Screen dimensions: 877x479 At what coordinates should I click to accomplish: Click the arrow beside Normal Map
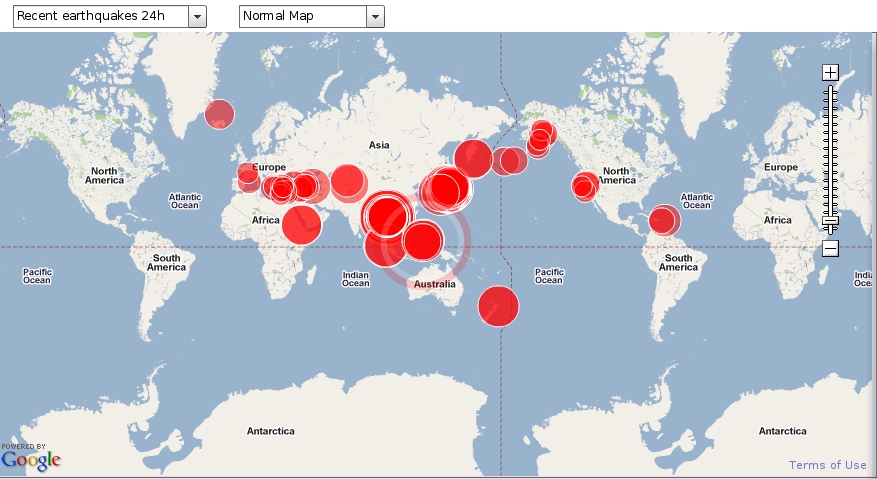coord(375,16)
